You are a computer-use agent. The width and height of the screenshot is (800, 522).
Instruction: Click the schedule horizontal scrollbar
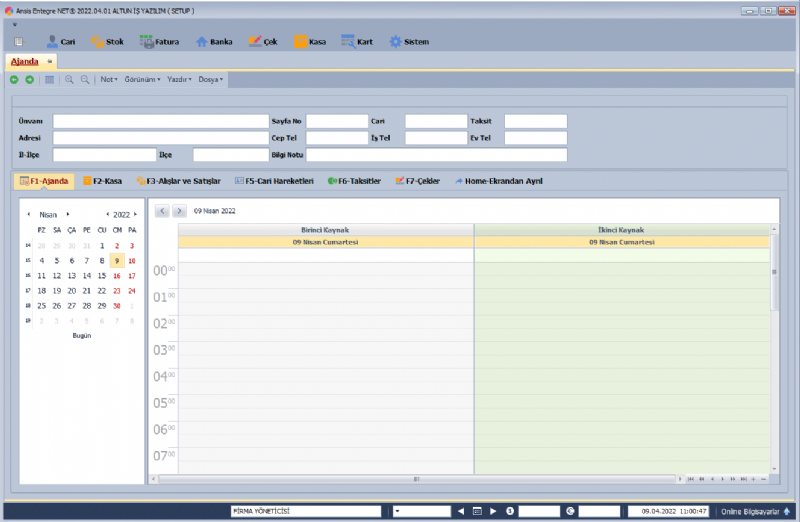(x=416, y=479)
